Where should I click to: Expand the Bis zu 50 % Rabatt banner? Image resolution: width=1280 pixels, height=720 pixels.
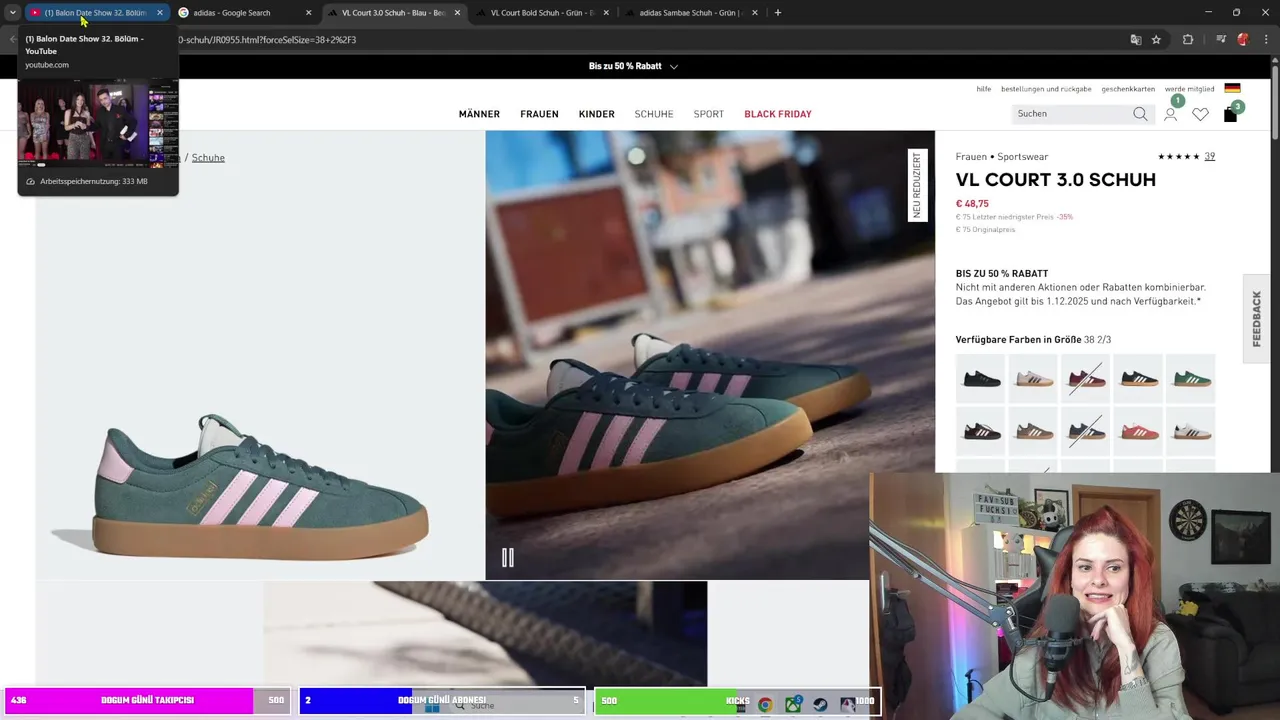click(674, 66)
